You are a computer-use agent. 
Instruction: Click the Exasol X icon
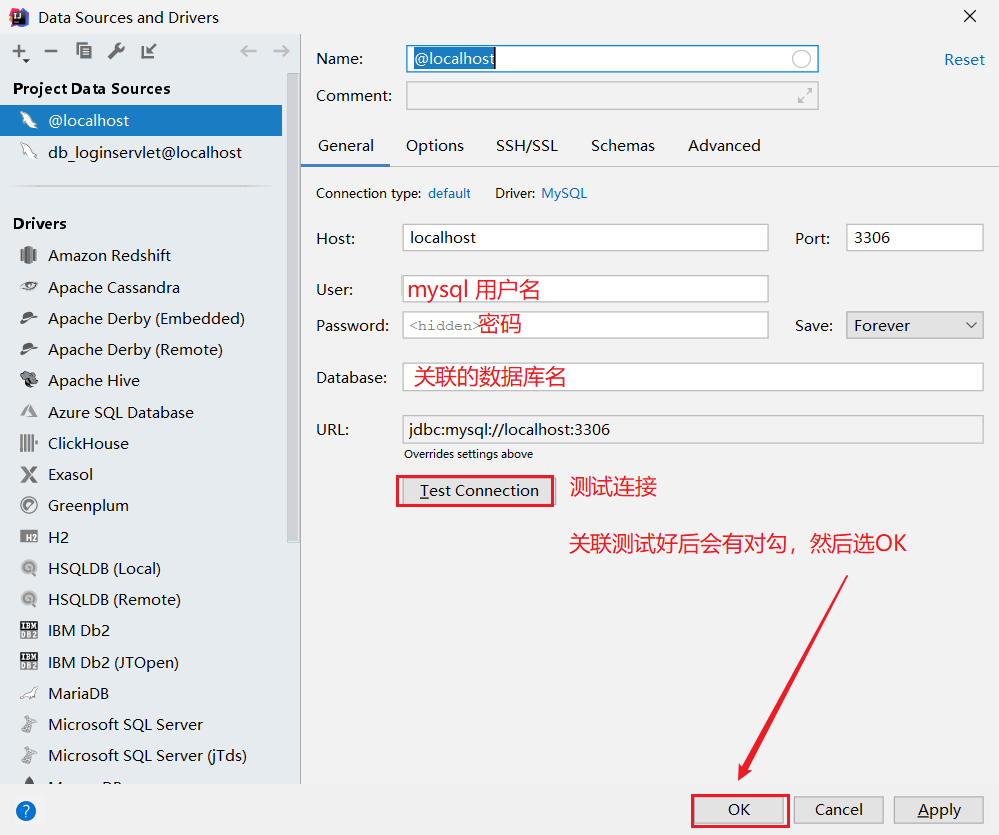pos(29,474)
